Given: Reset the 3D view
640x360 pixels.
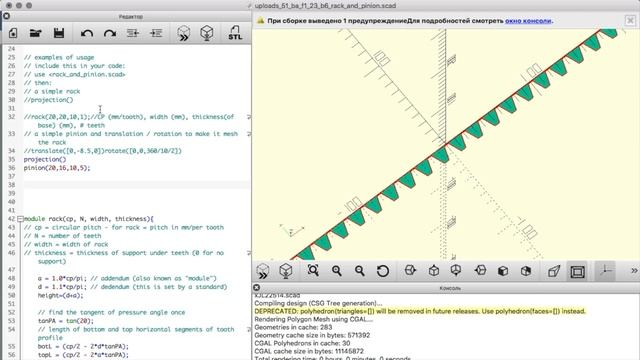Looking at the screenshot, I should 383,271.
